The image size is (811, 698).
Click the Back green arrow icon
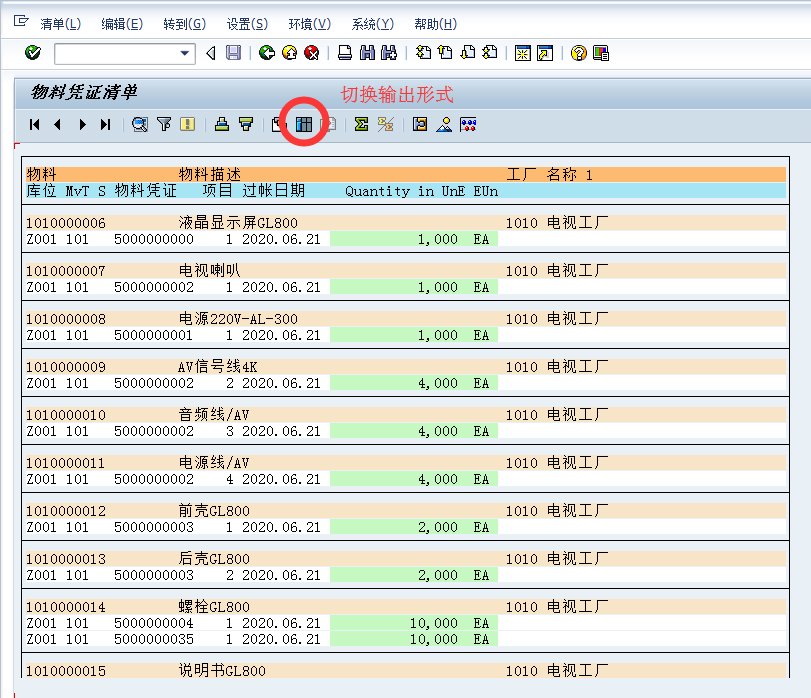[x=266, y=53]
